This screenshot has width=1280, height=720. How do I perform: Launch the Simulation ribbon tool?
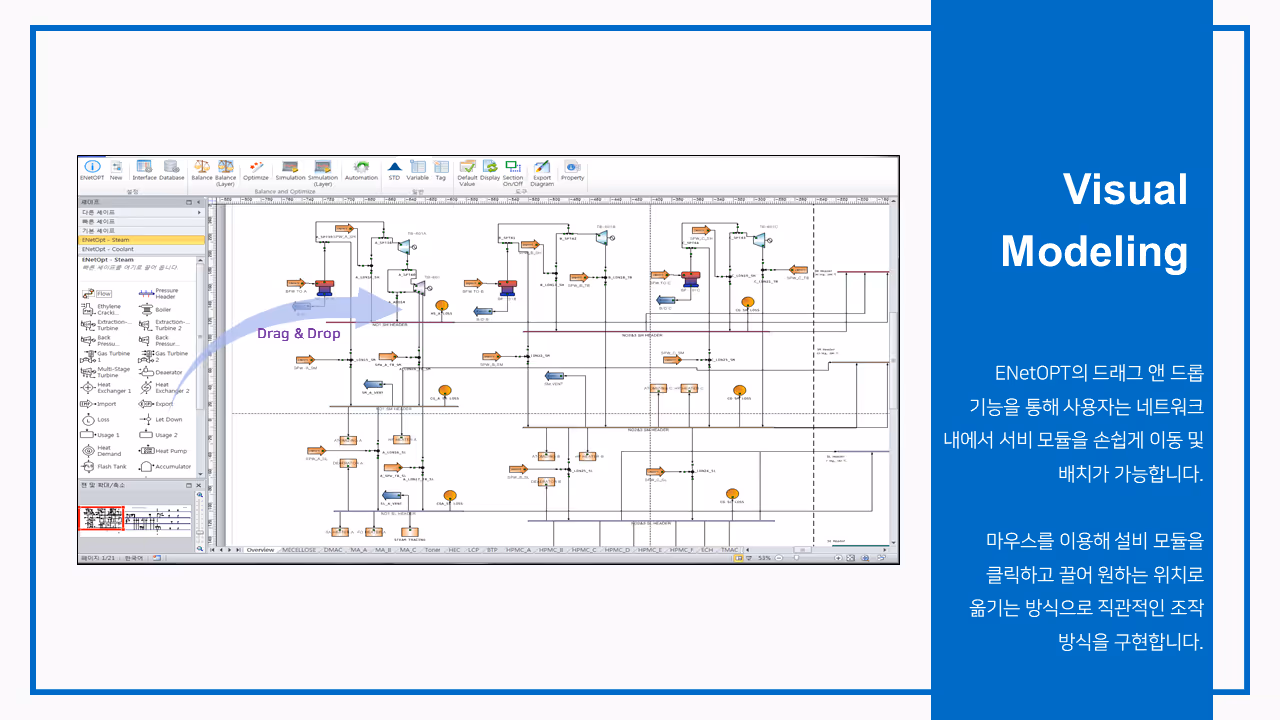290,170
